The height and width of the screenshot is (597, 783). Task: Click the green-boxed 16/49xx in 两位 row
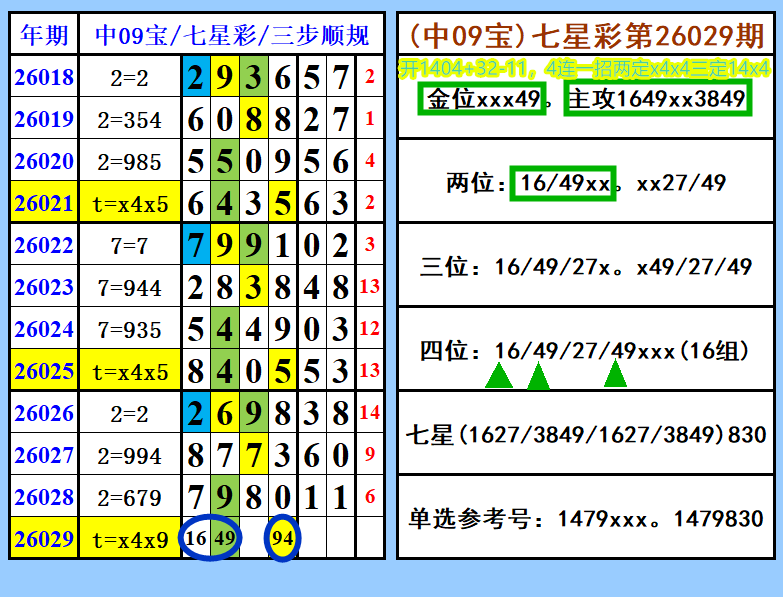click(x=561, y=183)
